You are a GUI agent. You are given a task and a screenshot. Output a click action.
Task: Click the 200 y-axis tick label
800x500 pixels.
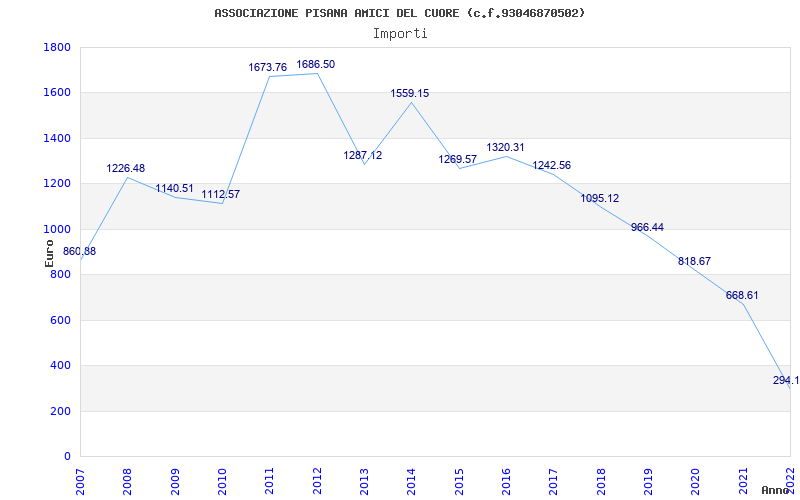(61, 411)
